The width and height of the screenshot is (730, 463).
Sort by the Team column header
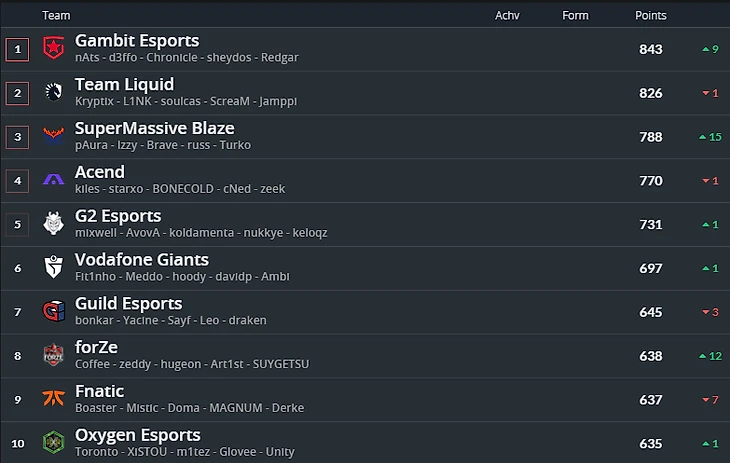56,16
